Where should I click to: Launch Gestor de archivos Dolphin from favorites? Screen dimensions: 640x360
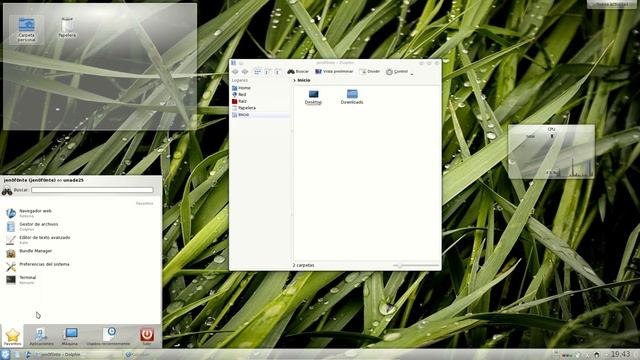point(80,226)
